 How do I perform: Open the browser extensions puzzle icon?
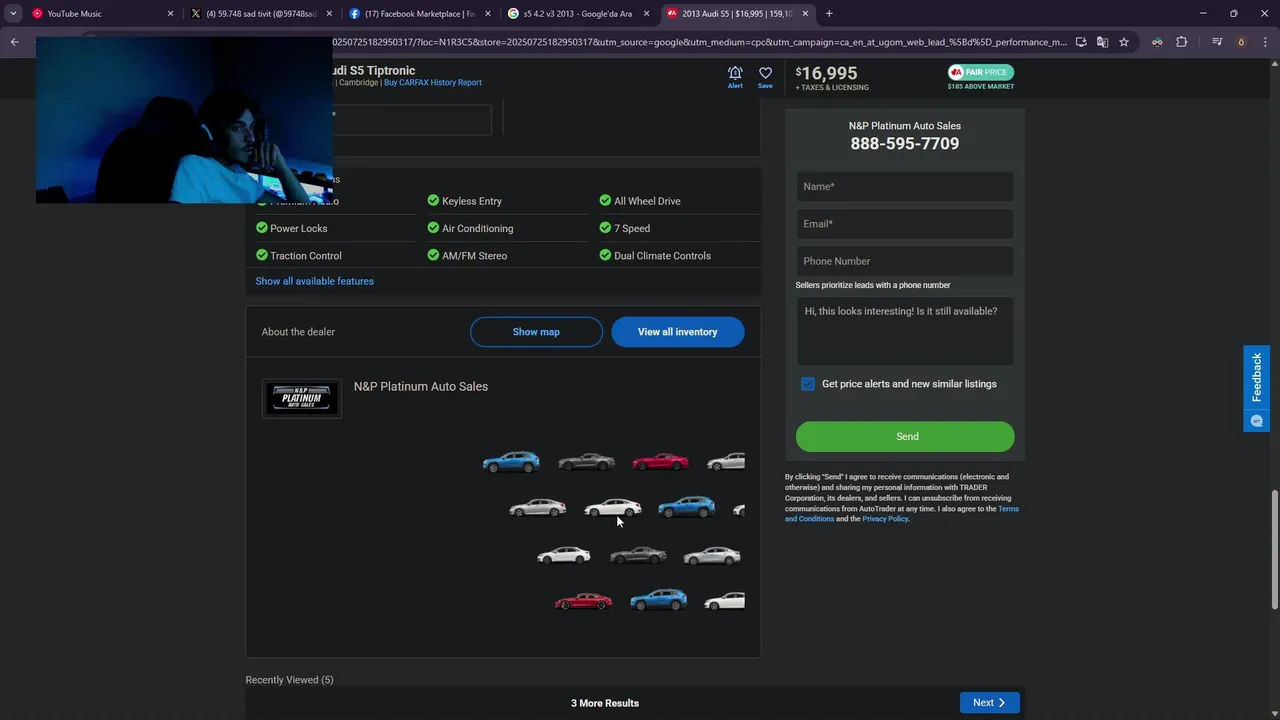tap(1181, 42)
